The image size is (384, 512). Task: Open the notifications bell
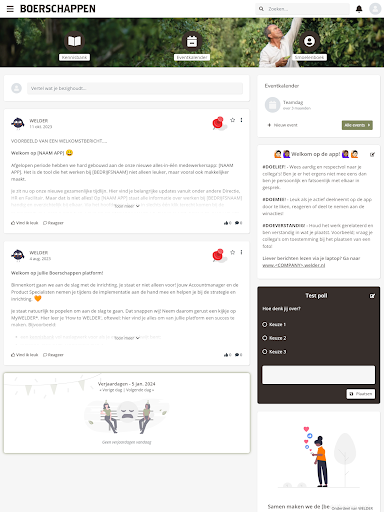coord(359,9)
